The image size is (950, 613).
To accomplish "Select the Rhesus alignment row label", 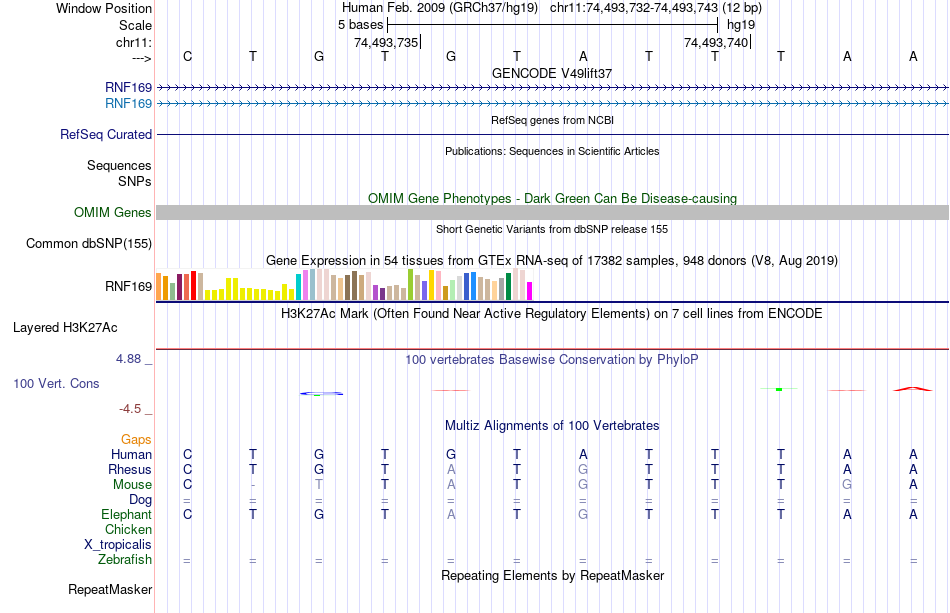I will point(130,469).
